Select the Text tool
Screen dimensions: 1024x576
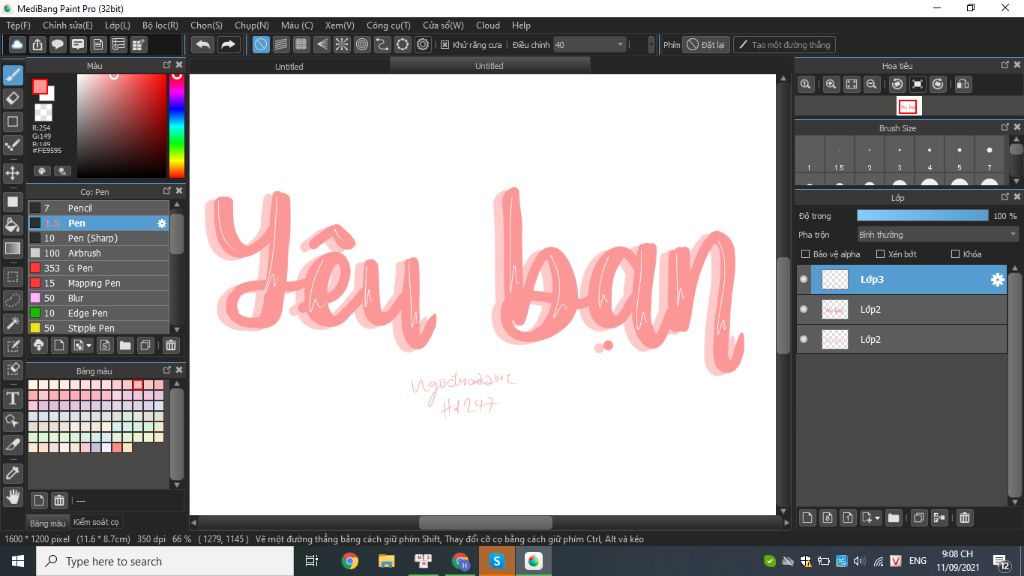[13, 398]
